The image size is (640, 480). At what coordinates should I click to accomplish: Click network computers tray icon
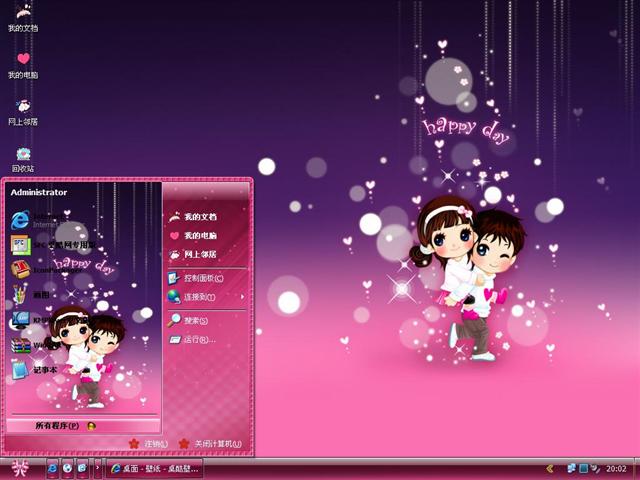pyautogui.click(x=571, y=468)
